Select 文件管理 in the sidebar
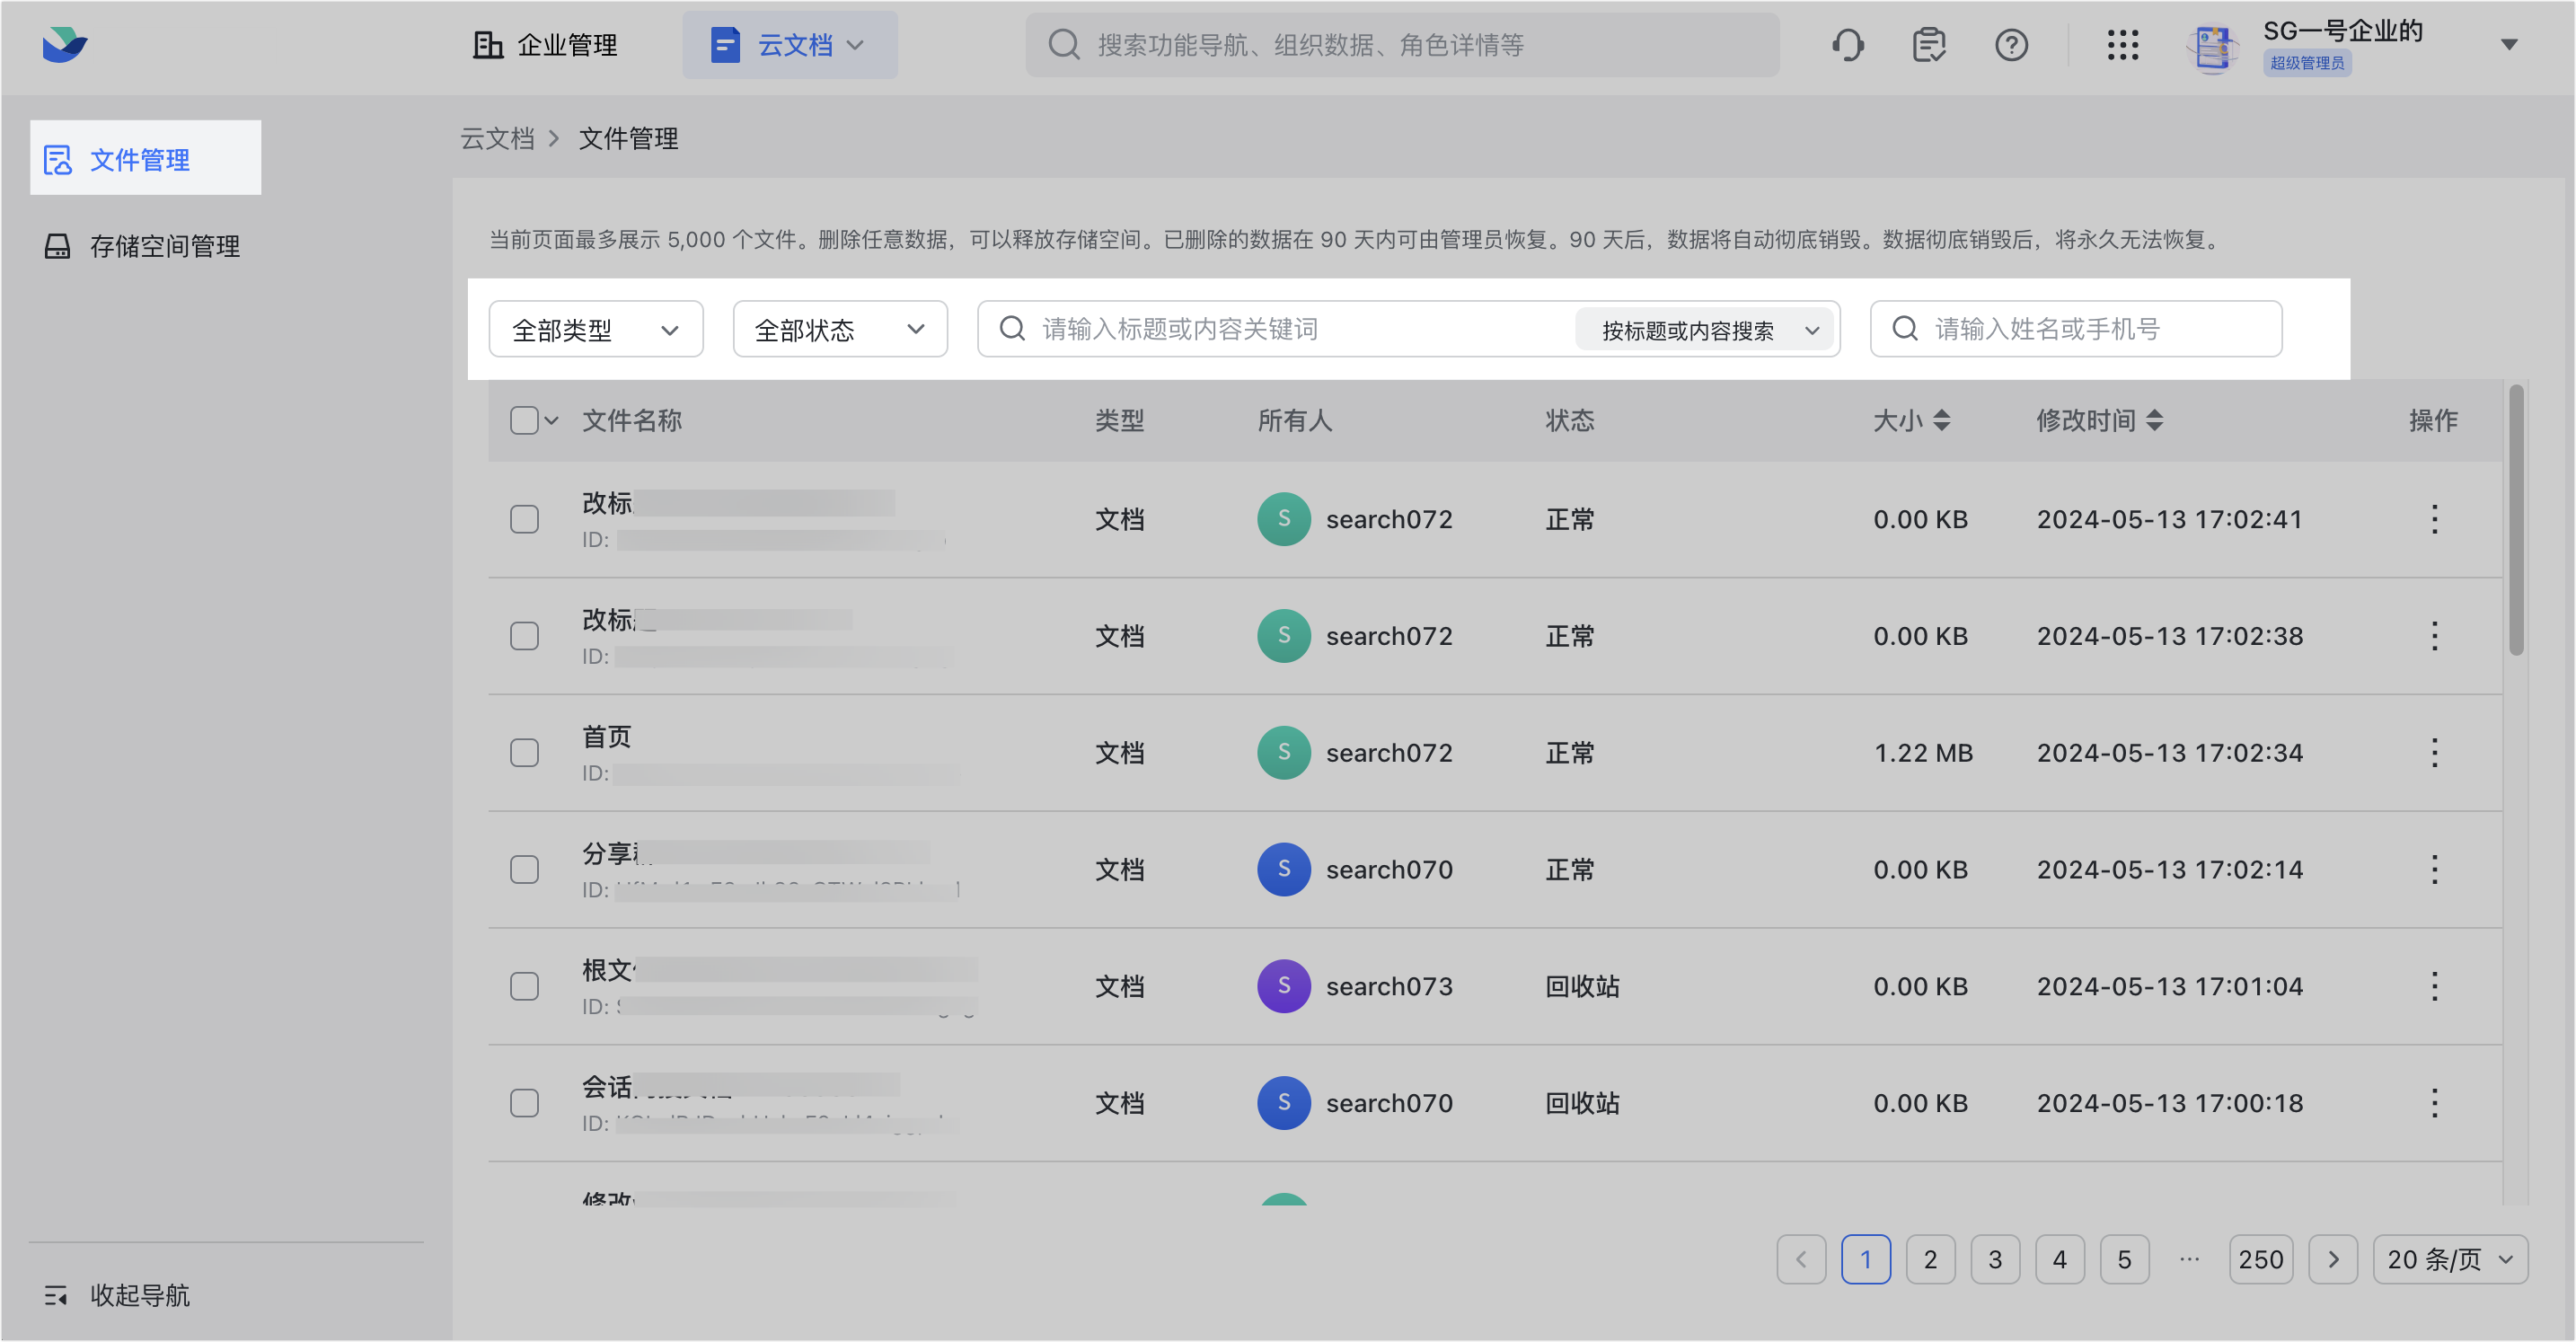Image resolution: width=2576 pixels, height=1342 pixels. pos(146,158)
